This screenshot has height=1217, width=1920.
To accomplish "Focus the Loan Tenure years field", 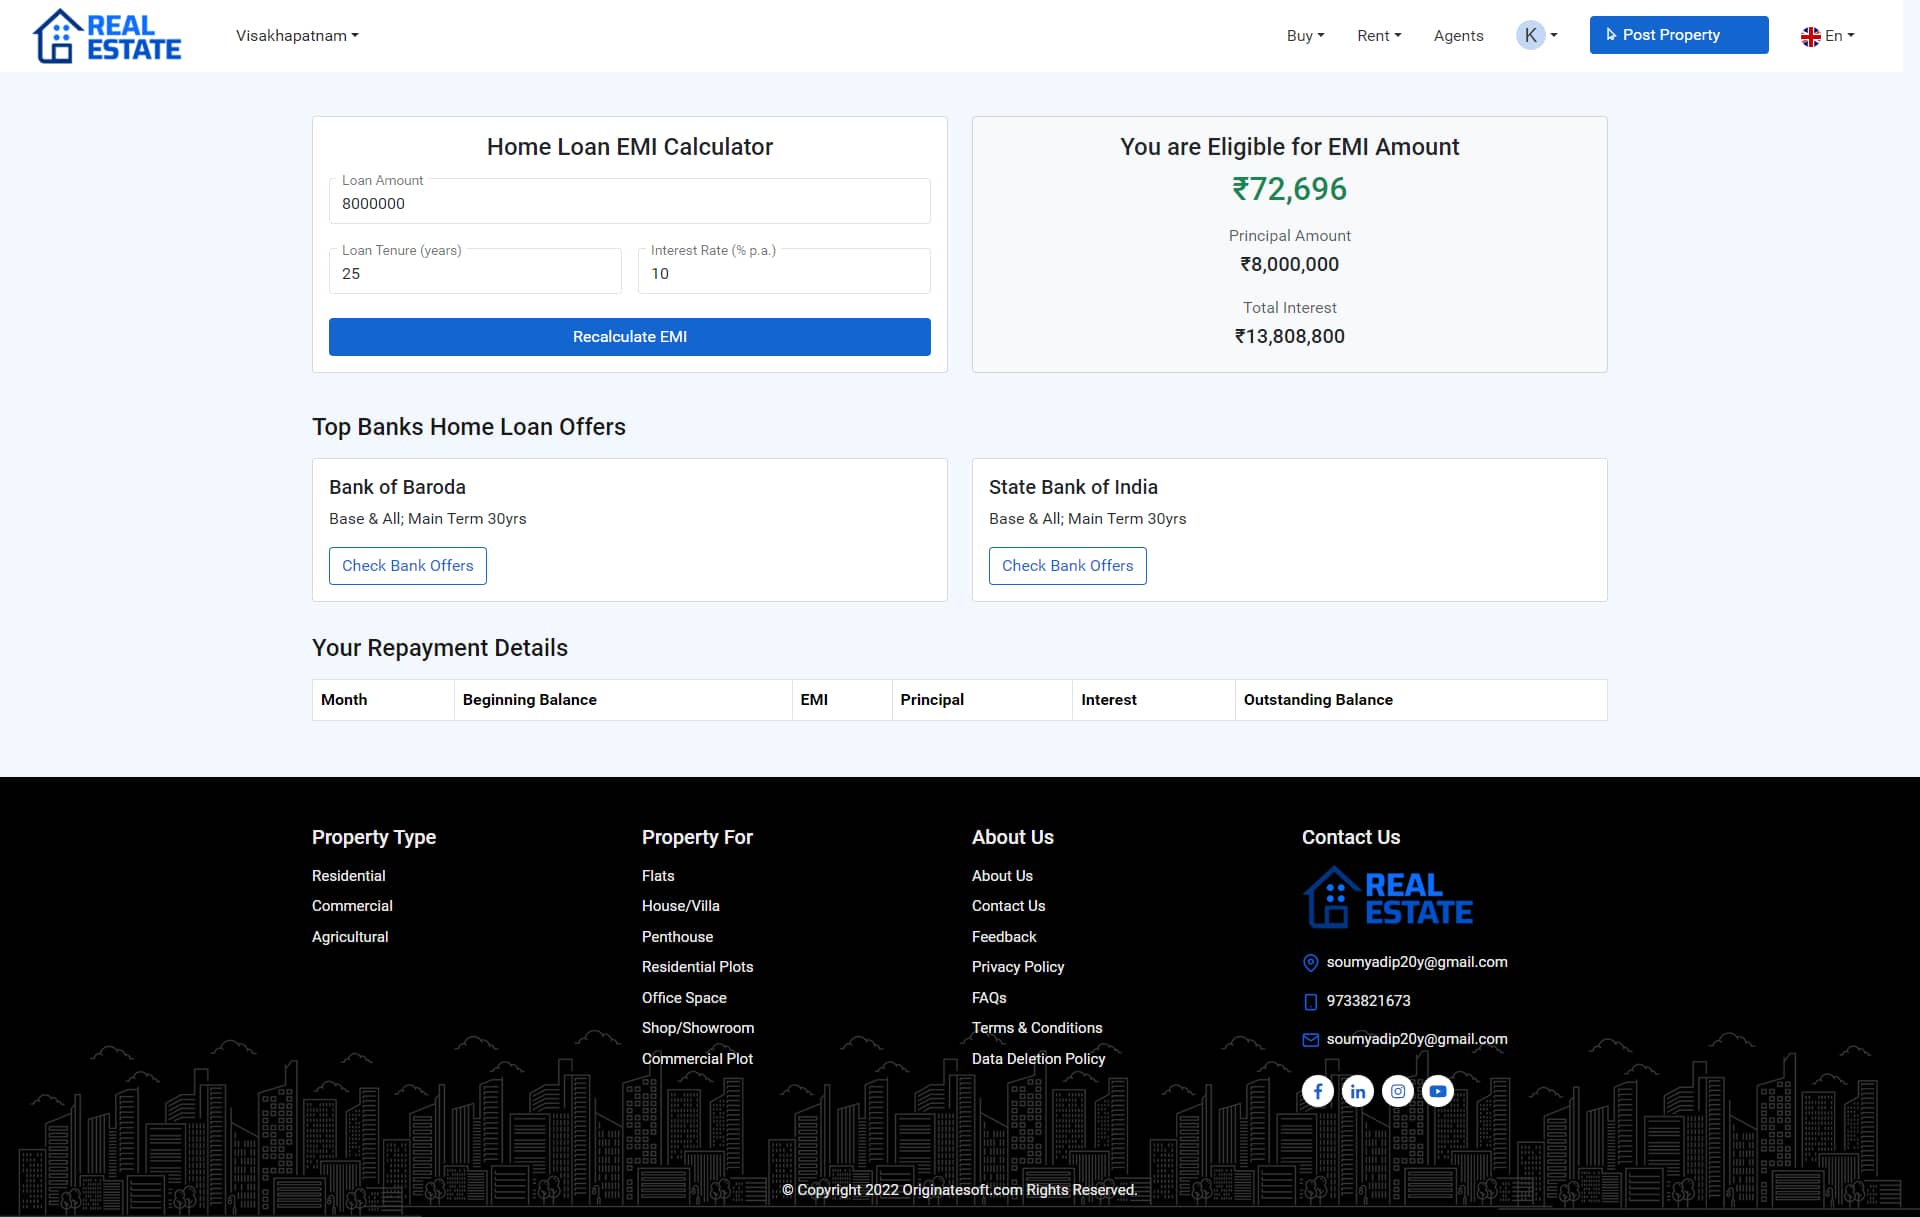I will coord(475,271).
